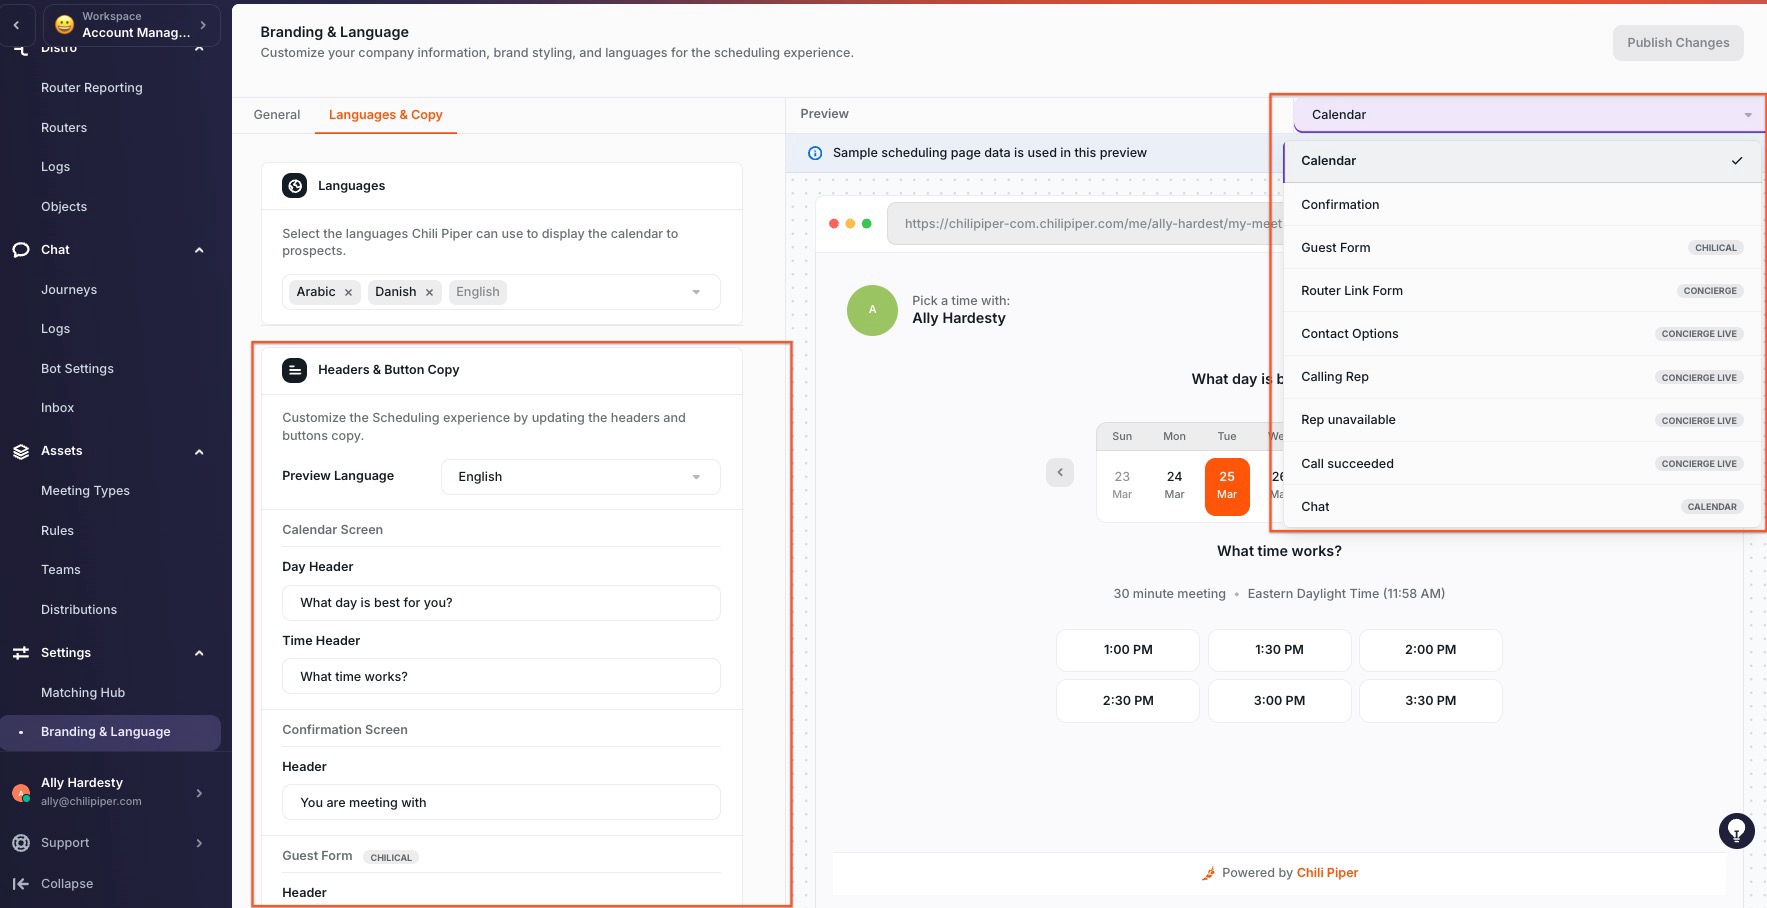Switch to the Languages & Copy tab
The width and height of the screenshot is (1767, 908).
pos(386,115)
